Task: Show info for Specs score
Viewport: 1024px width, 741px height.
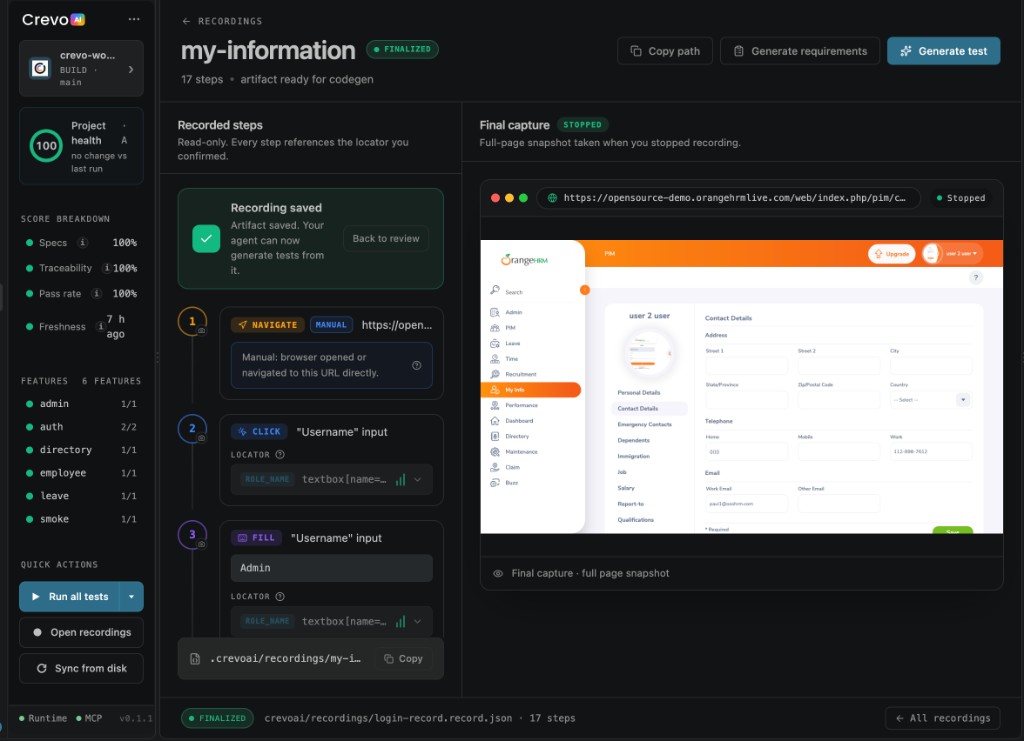Action: (x=82, y=242)
